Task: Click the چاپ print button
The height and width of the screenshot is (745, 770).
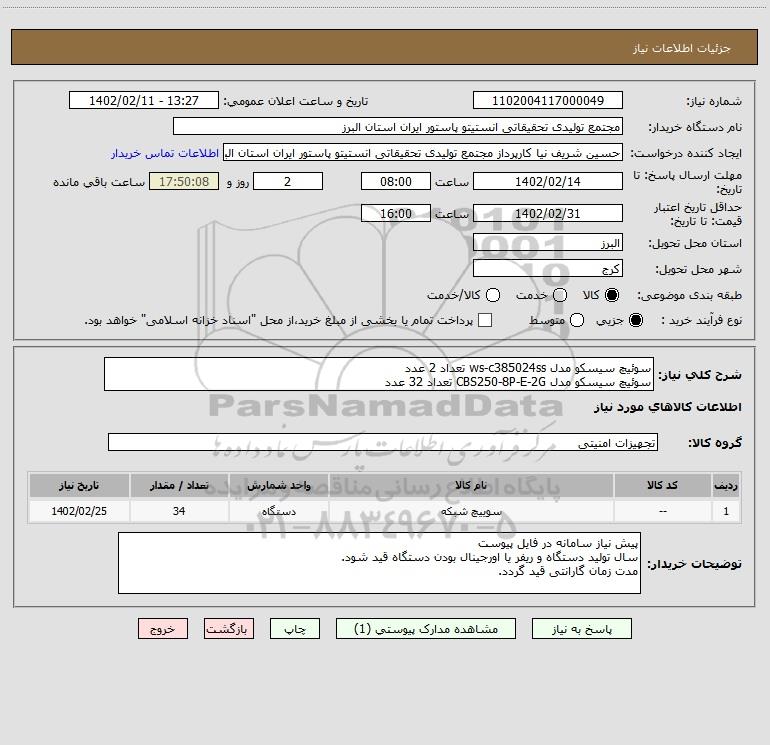Action: pos(295,629)
